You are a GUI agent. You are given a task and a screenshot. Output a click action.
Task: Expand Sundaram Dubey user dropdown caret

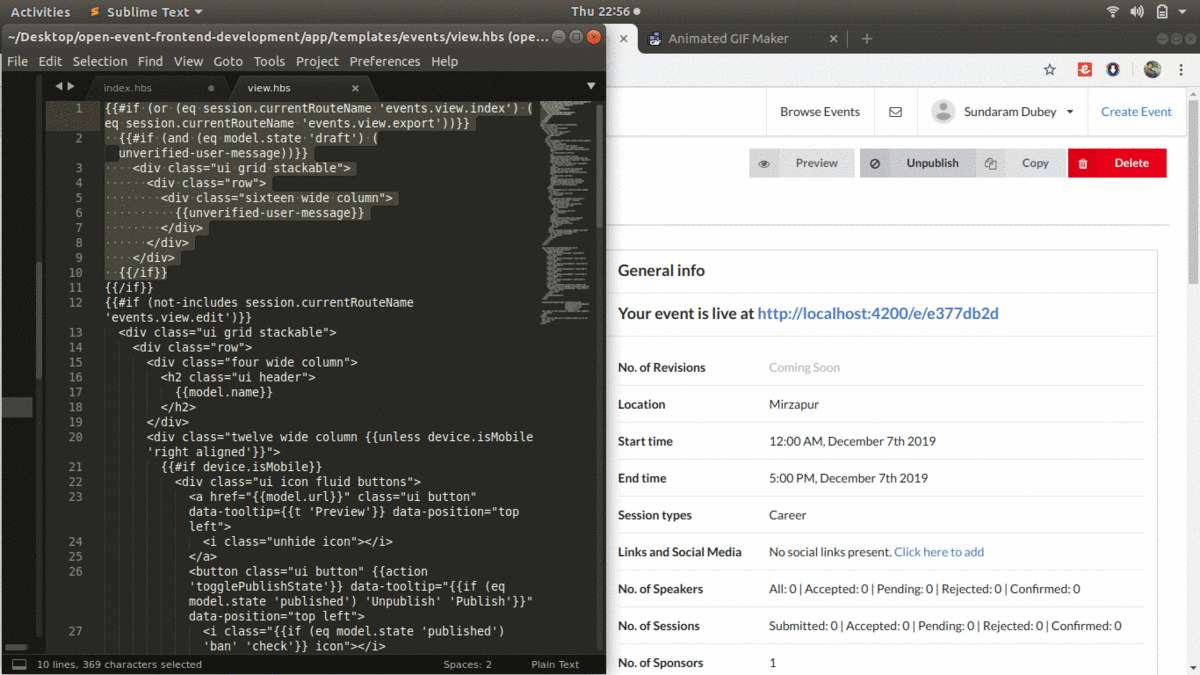1070,112
